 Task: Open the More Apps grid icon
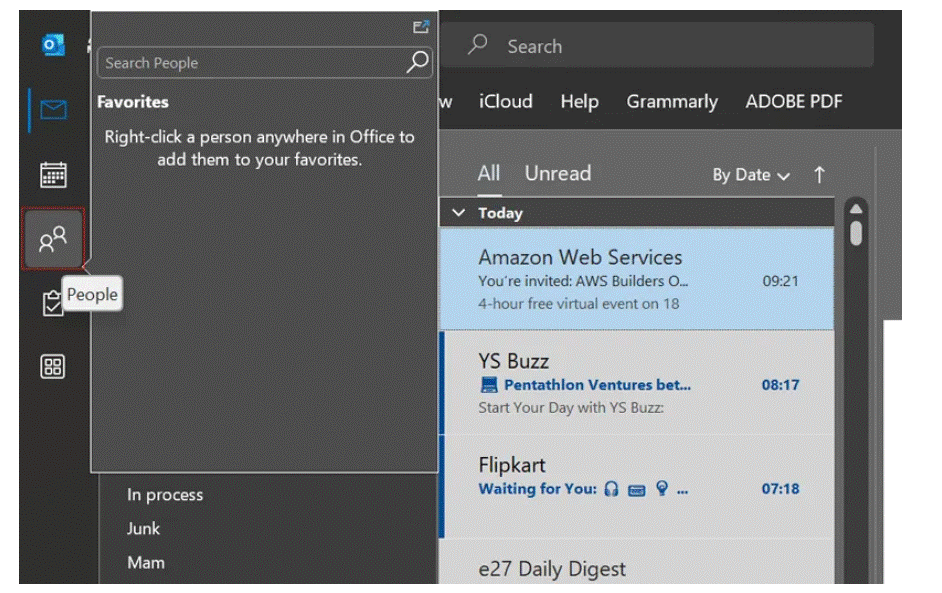(x=53, y=366)
